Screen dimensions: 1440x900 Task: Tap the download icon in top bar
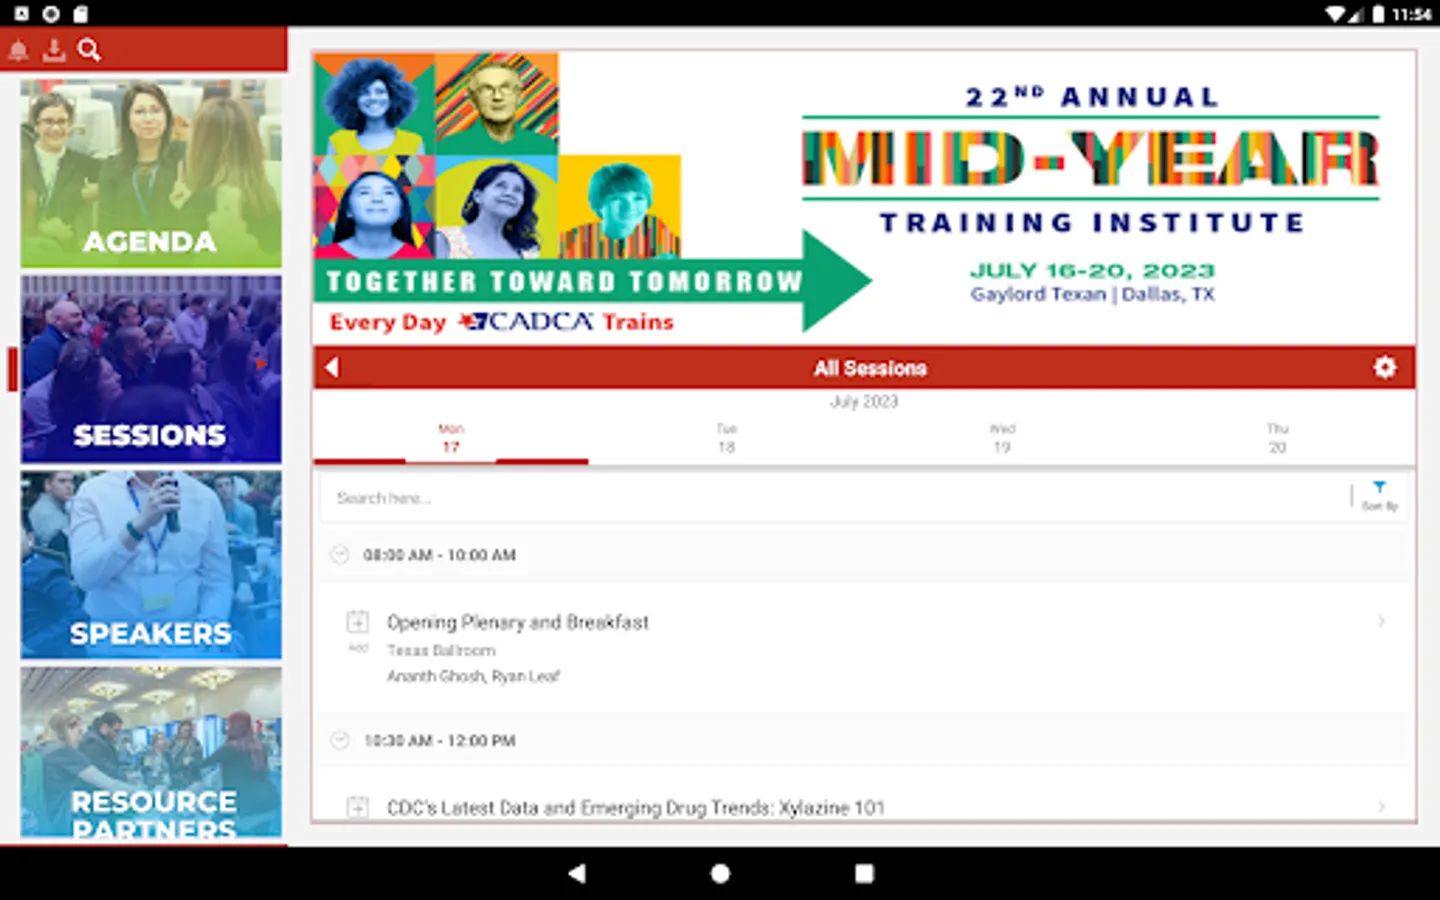click(x=54, y=50)
